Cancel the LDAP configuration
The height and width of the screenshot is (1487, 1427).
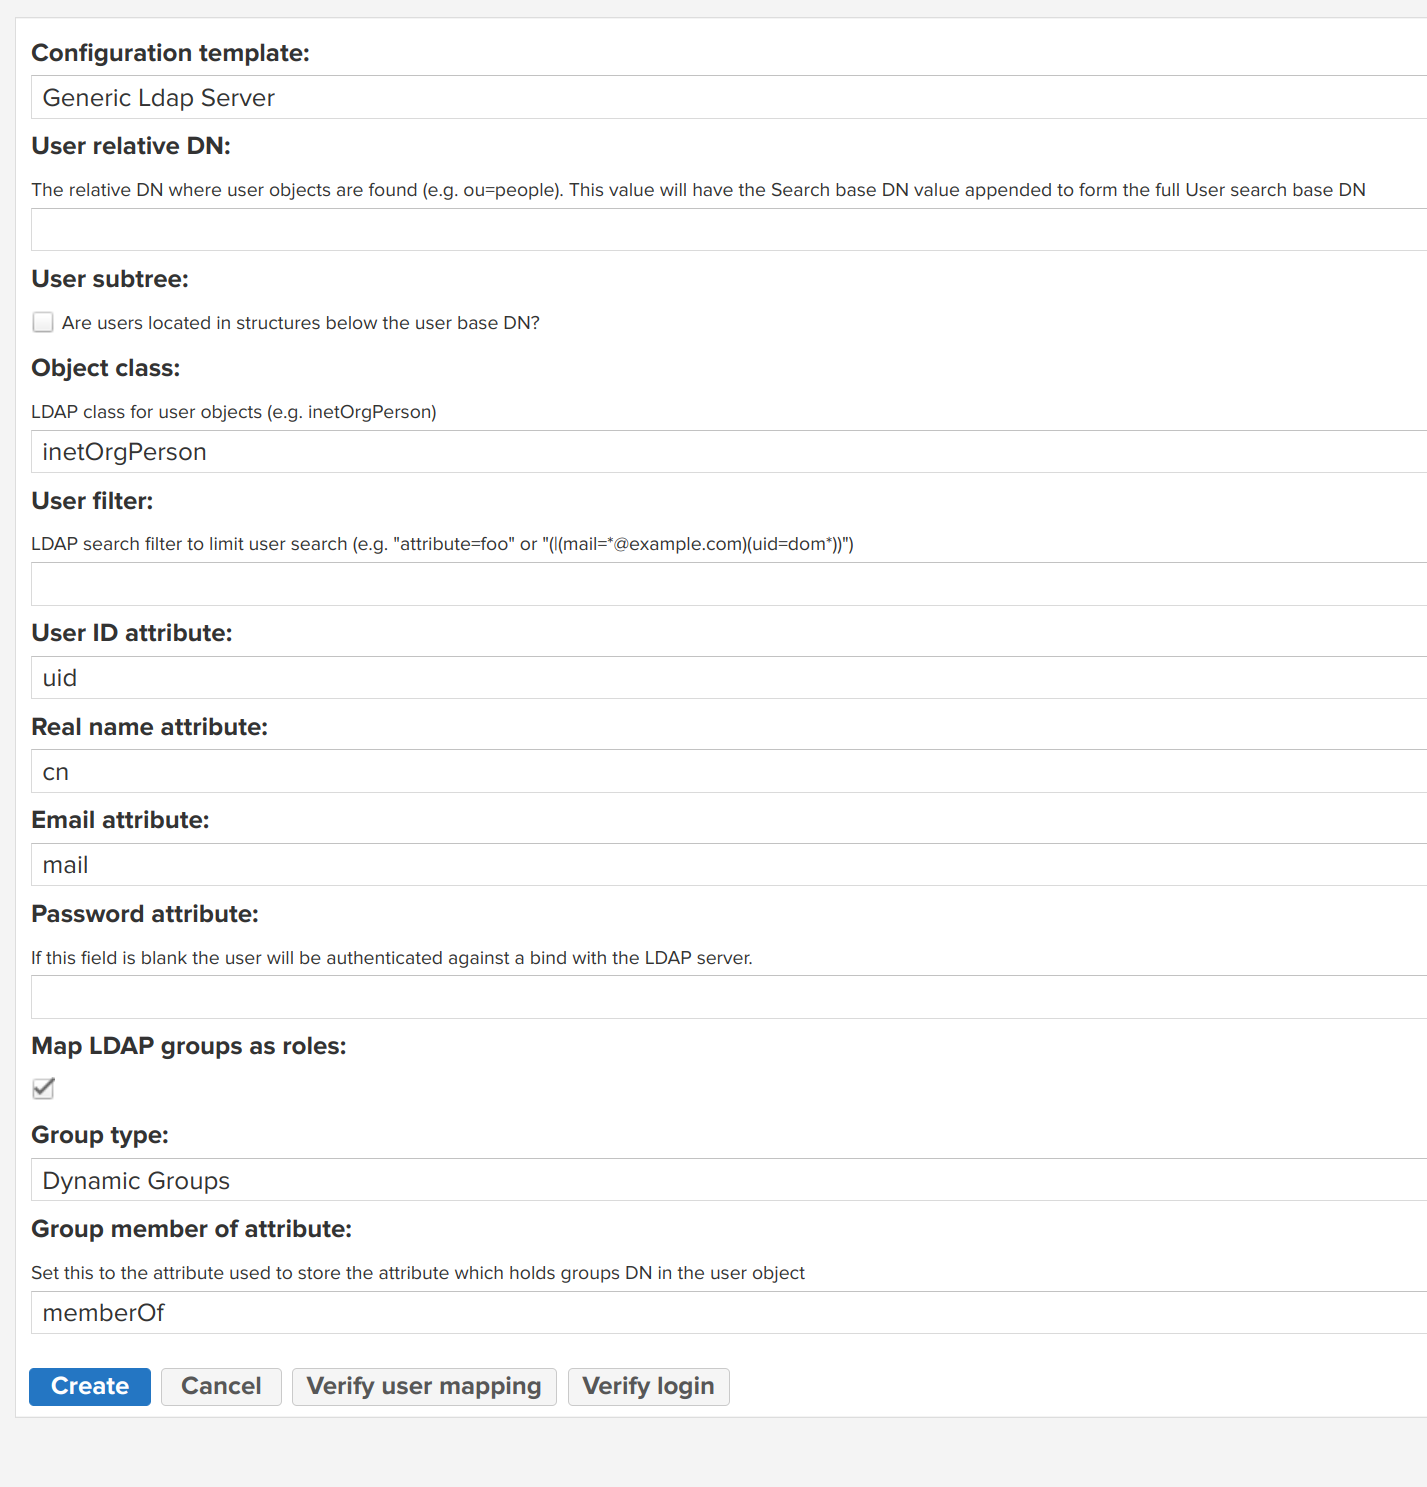tap(221, 1386)
